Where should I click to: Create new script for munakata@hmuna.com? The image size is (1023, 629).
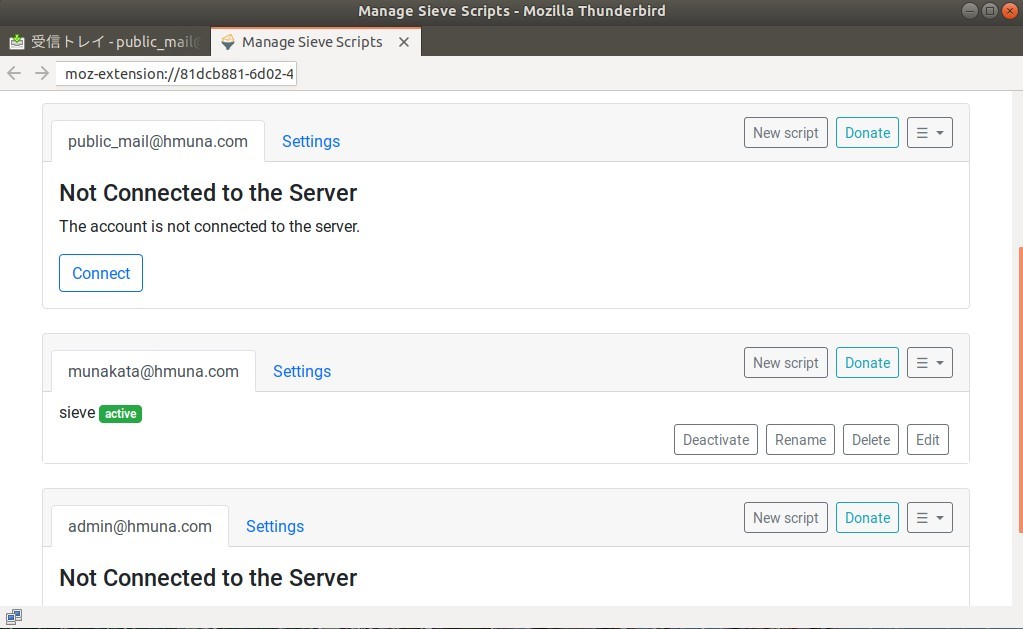(x=785, y=363)
